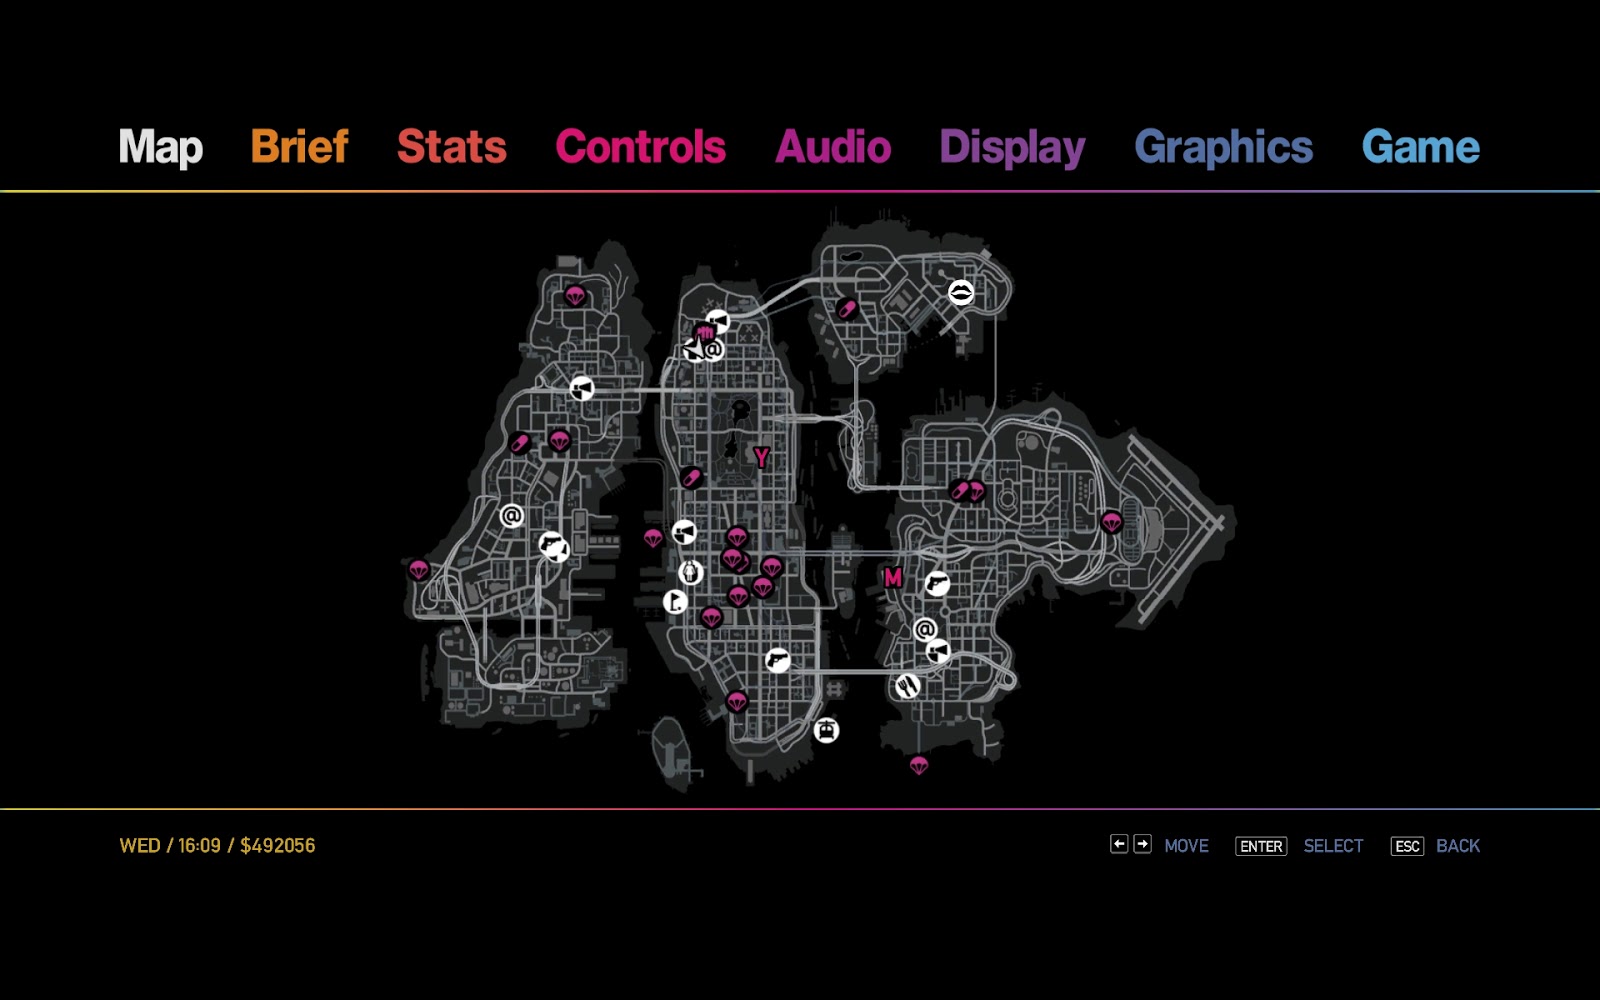Select the parachute icon in the West River
This screenshot has width=1600, height=1000.
click(653, 539)
